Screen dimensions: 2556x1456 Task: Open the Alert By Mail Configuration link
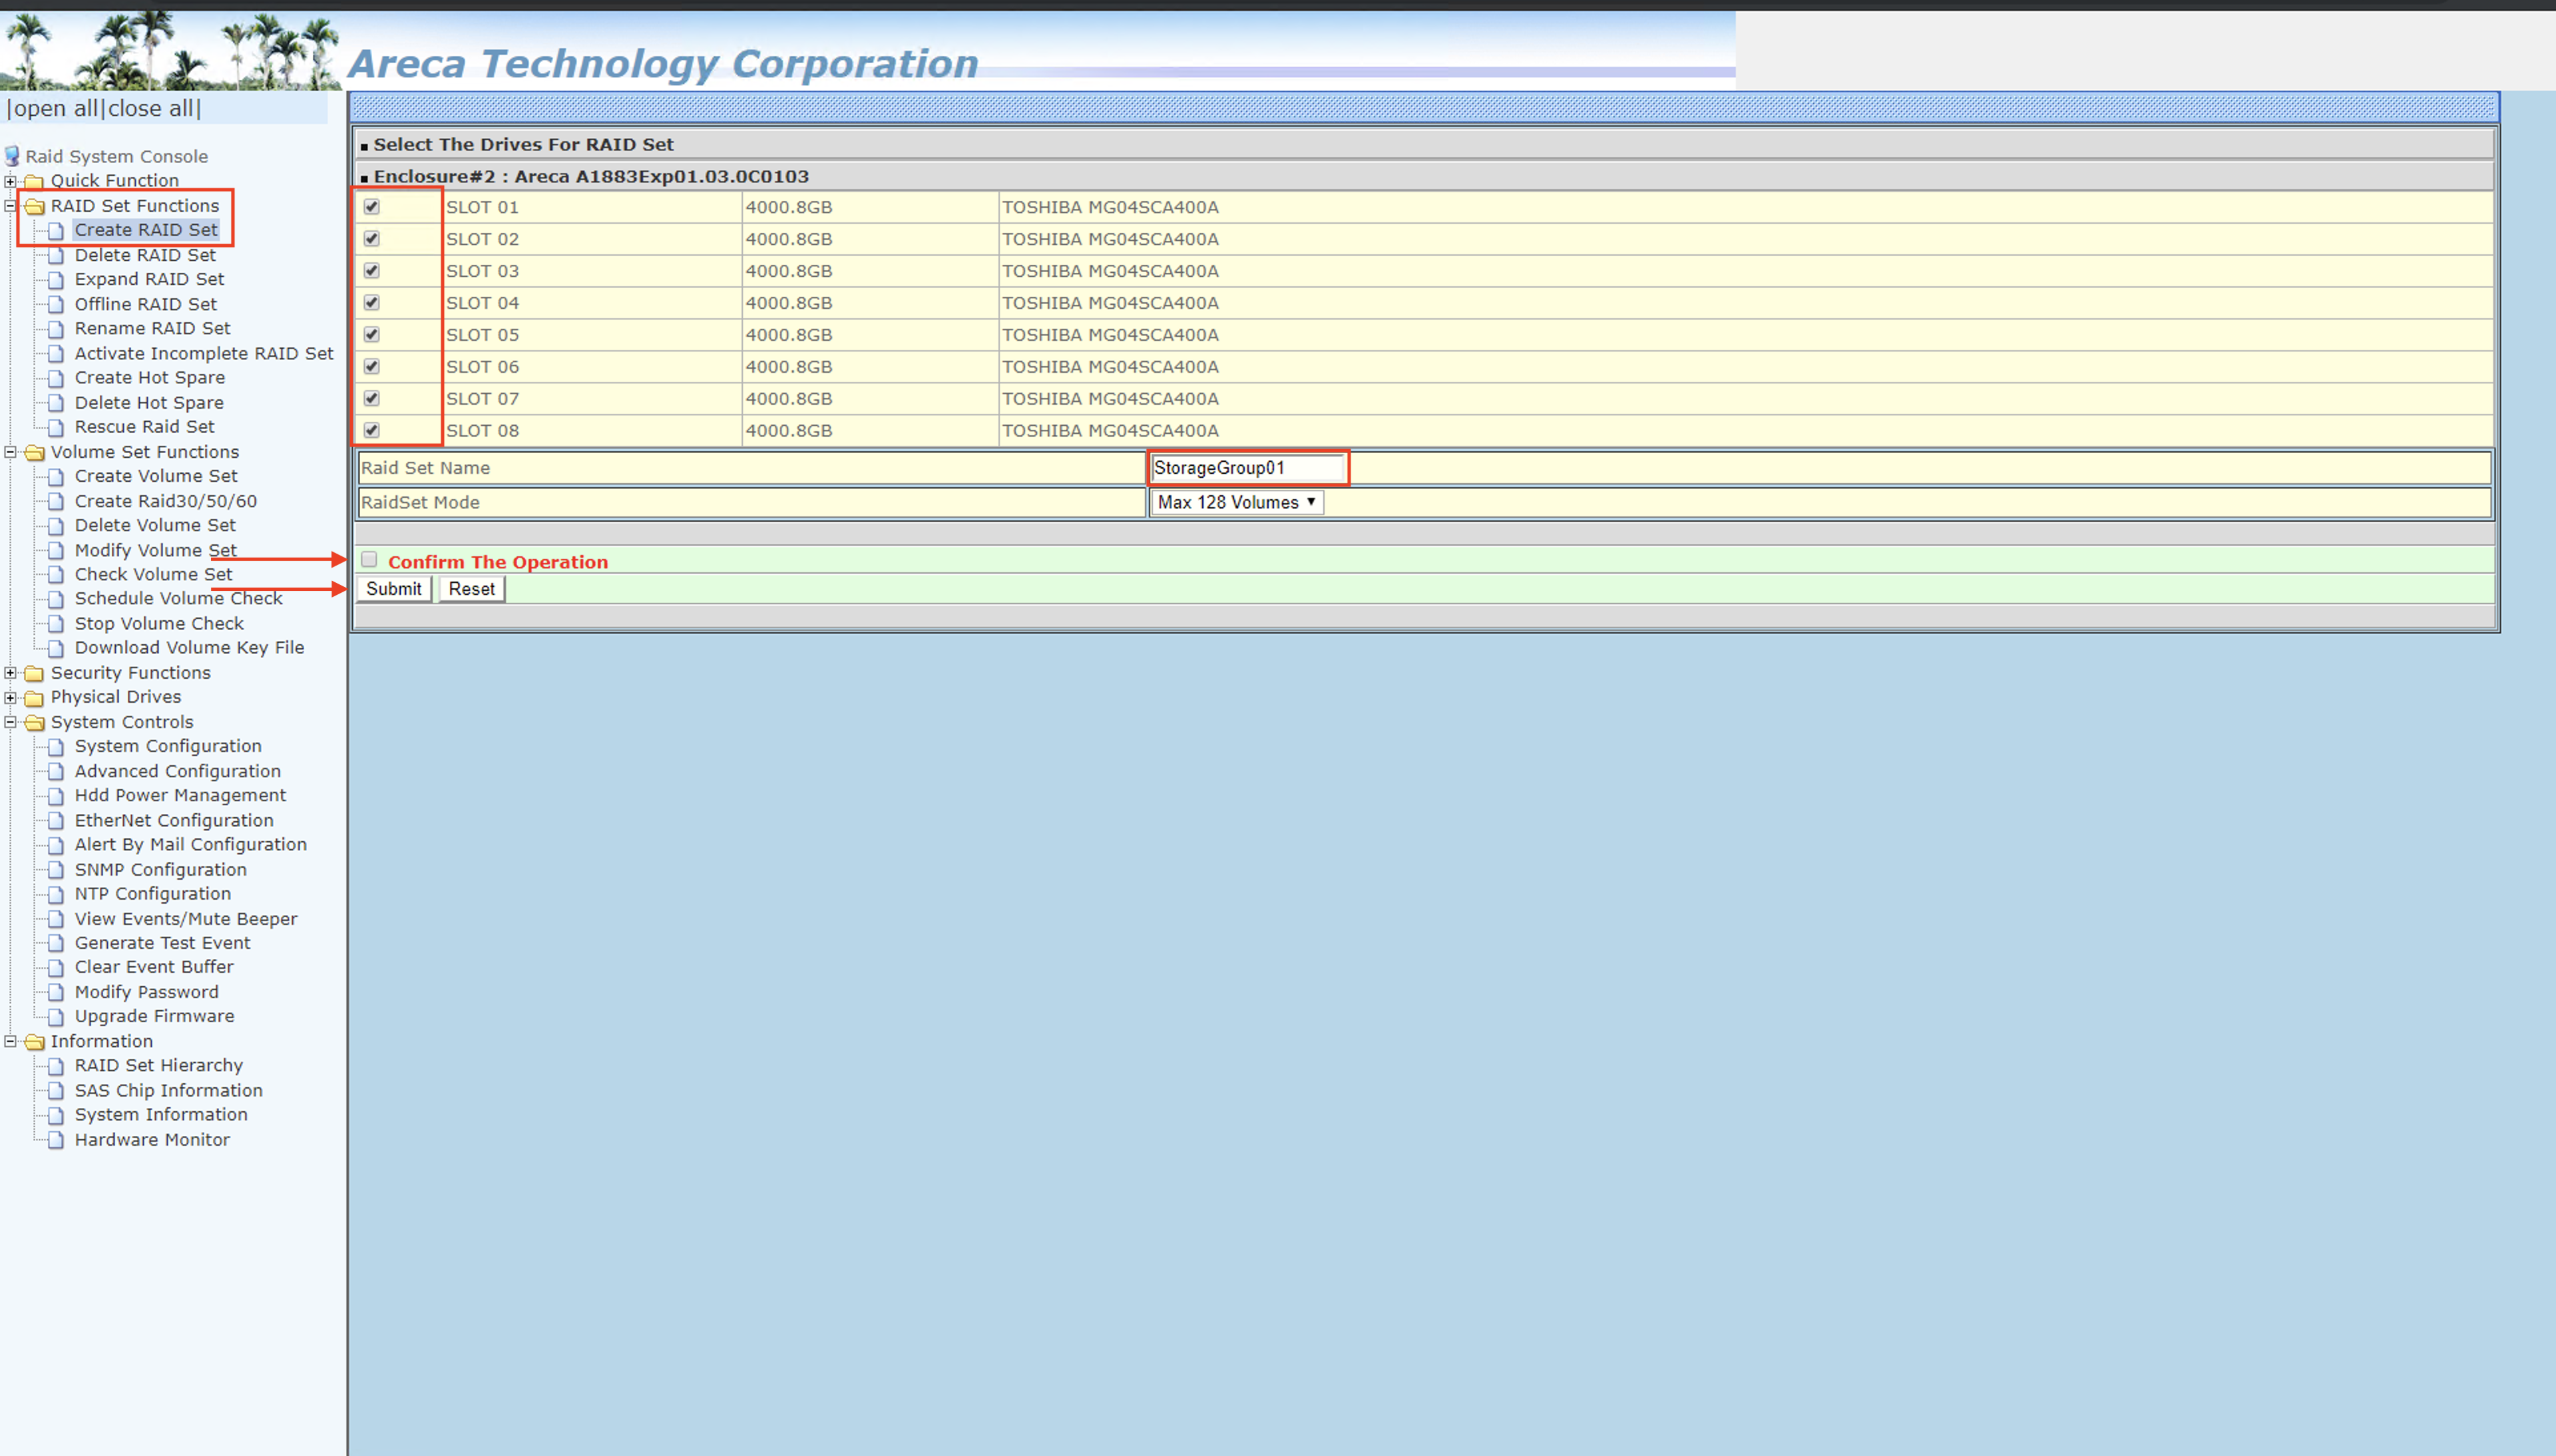(x=191, y=845)
